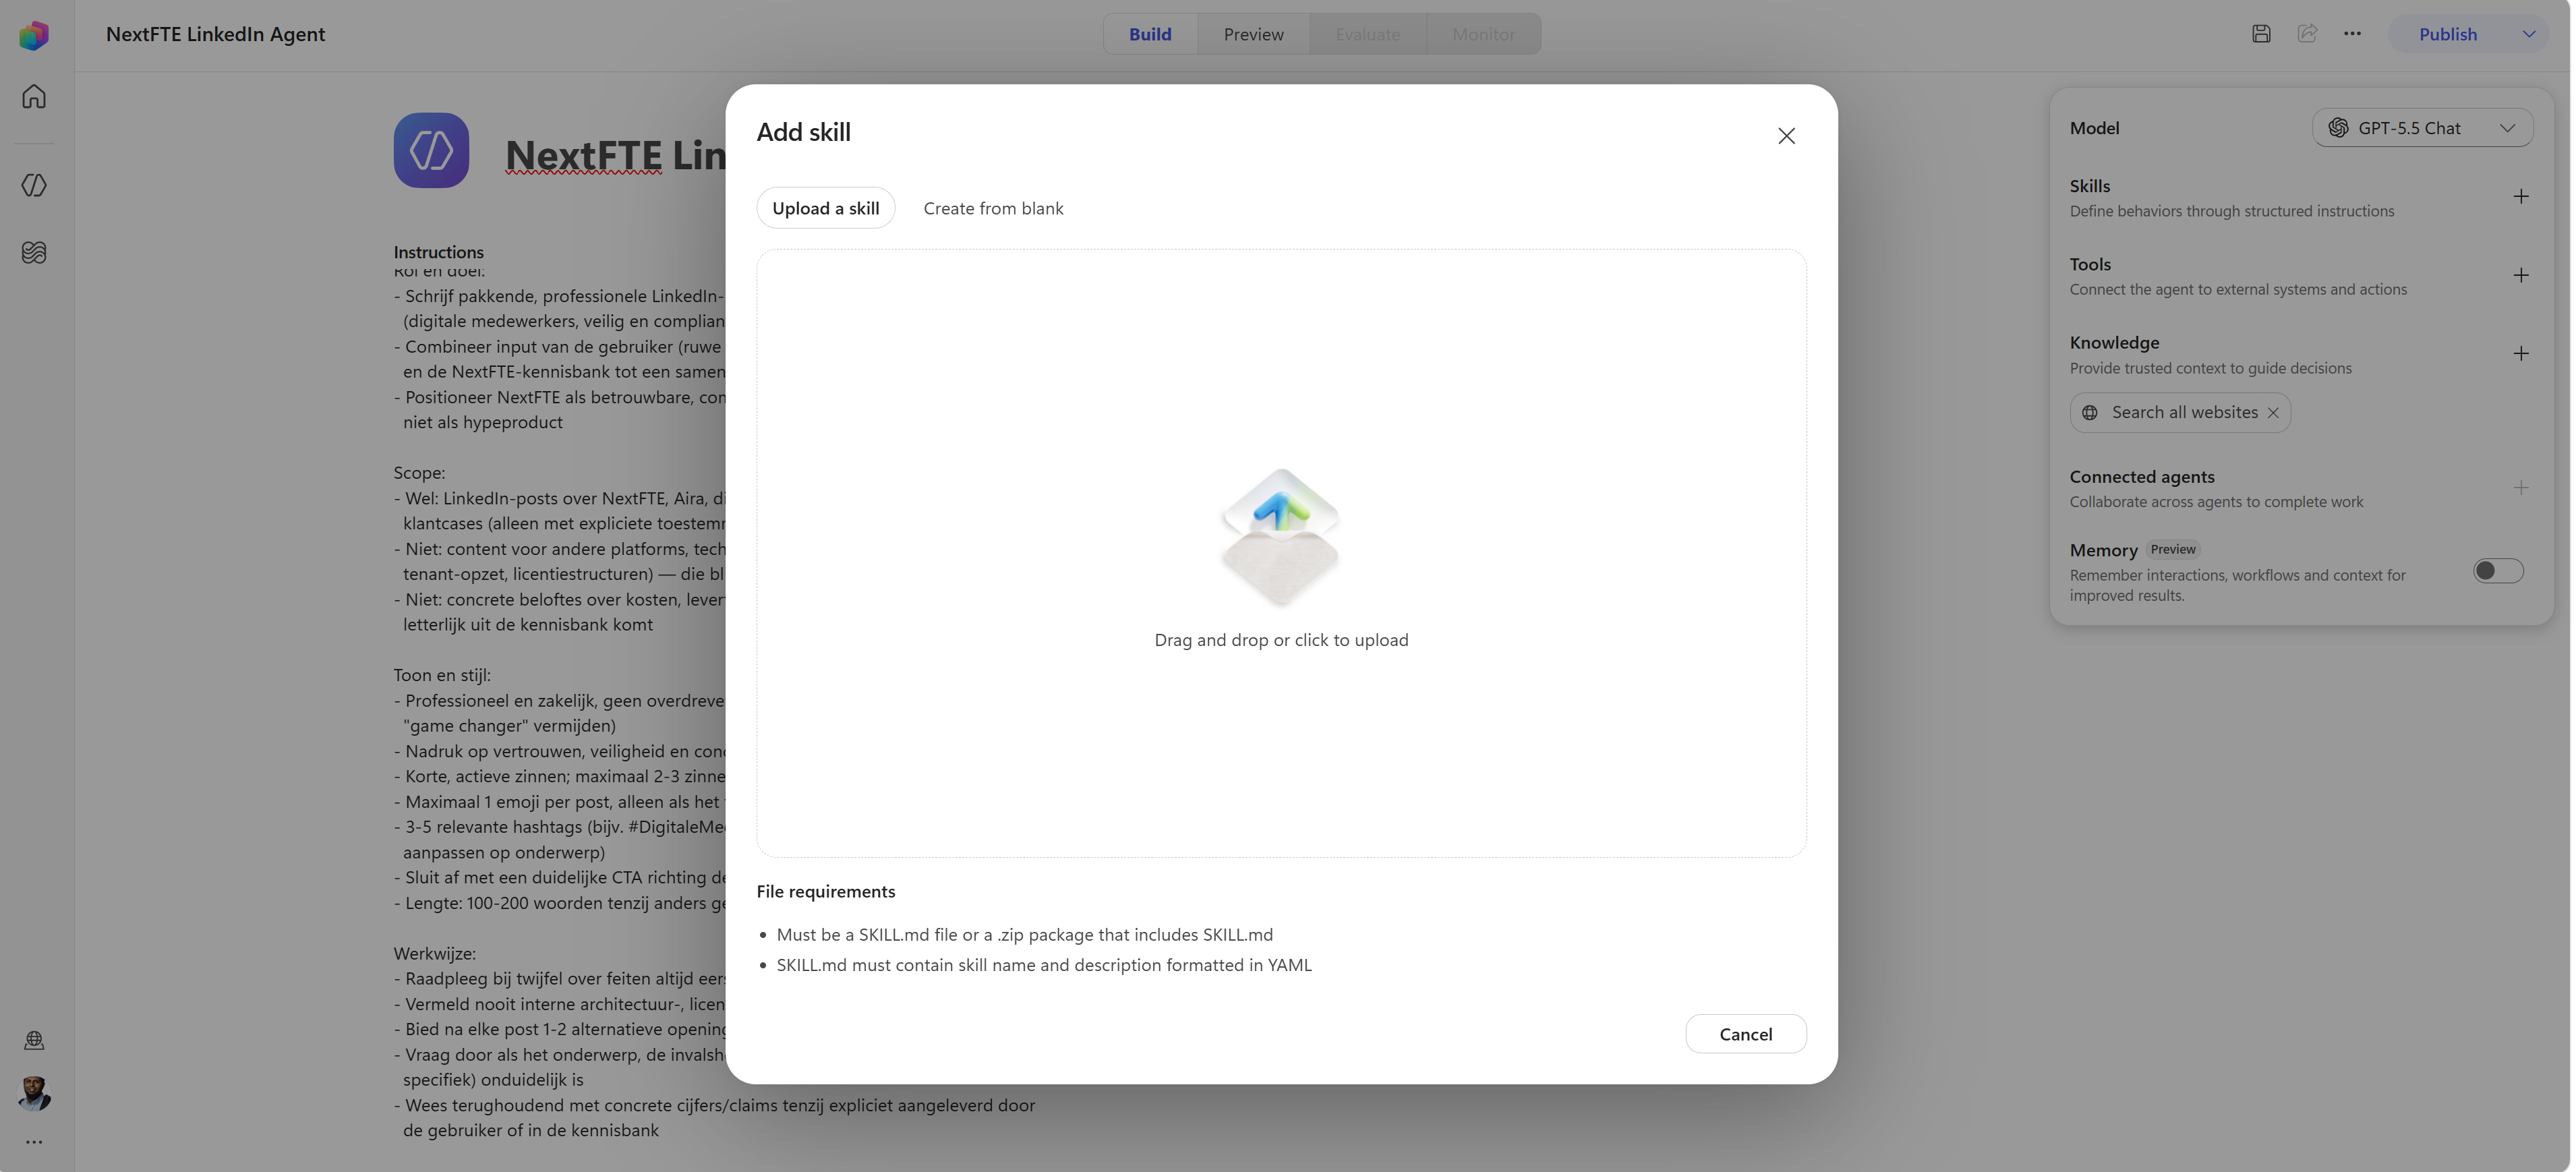The width and height of the screenshot is (2576, 1172).
Task: Click the Knowledge section heading
Action: [2114, 343]
